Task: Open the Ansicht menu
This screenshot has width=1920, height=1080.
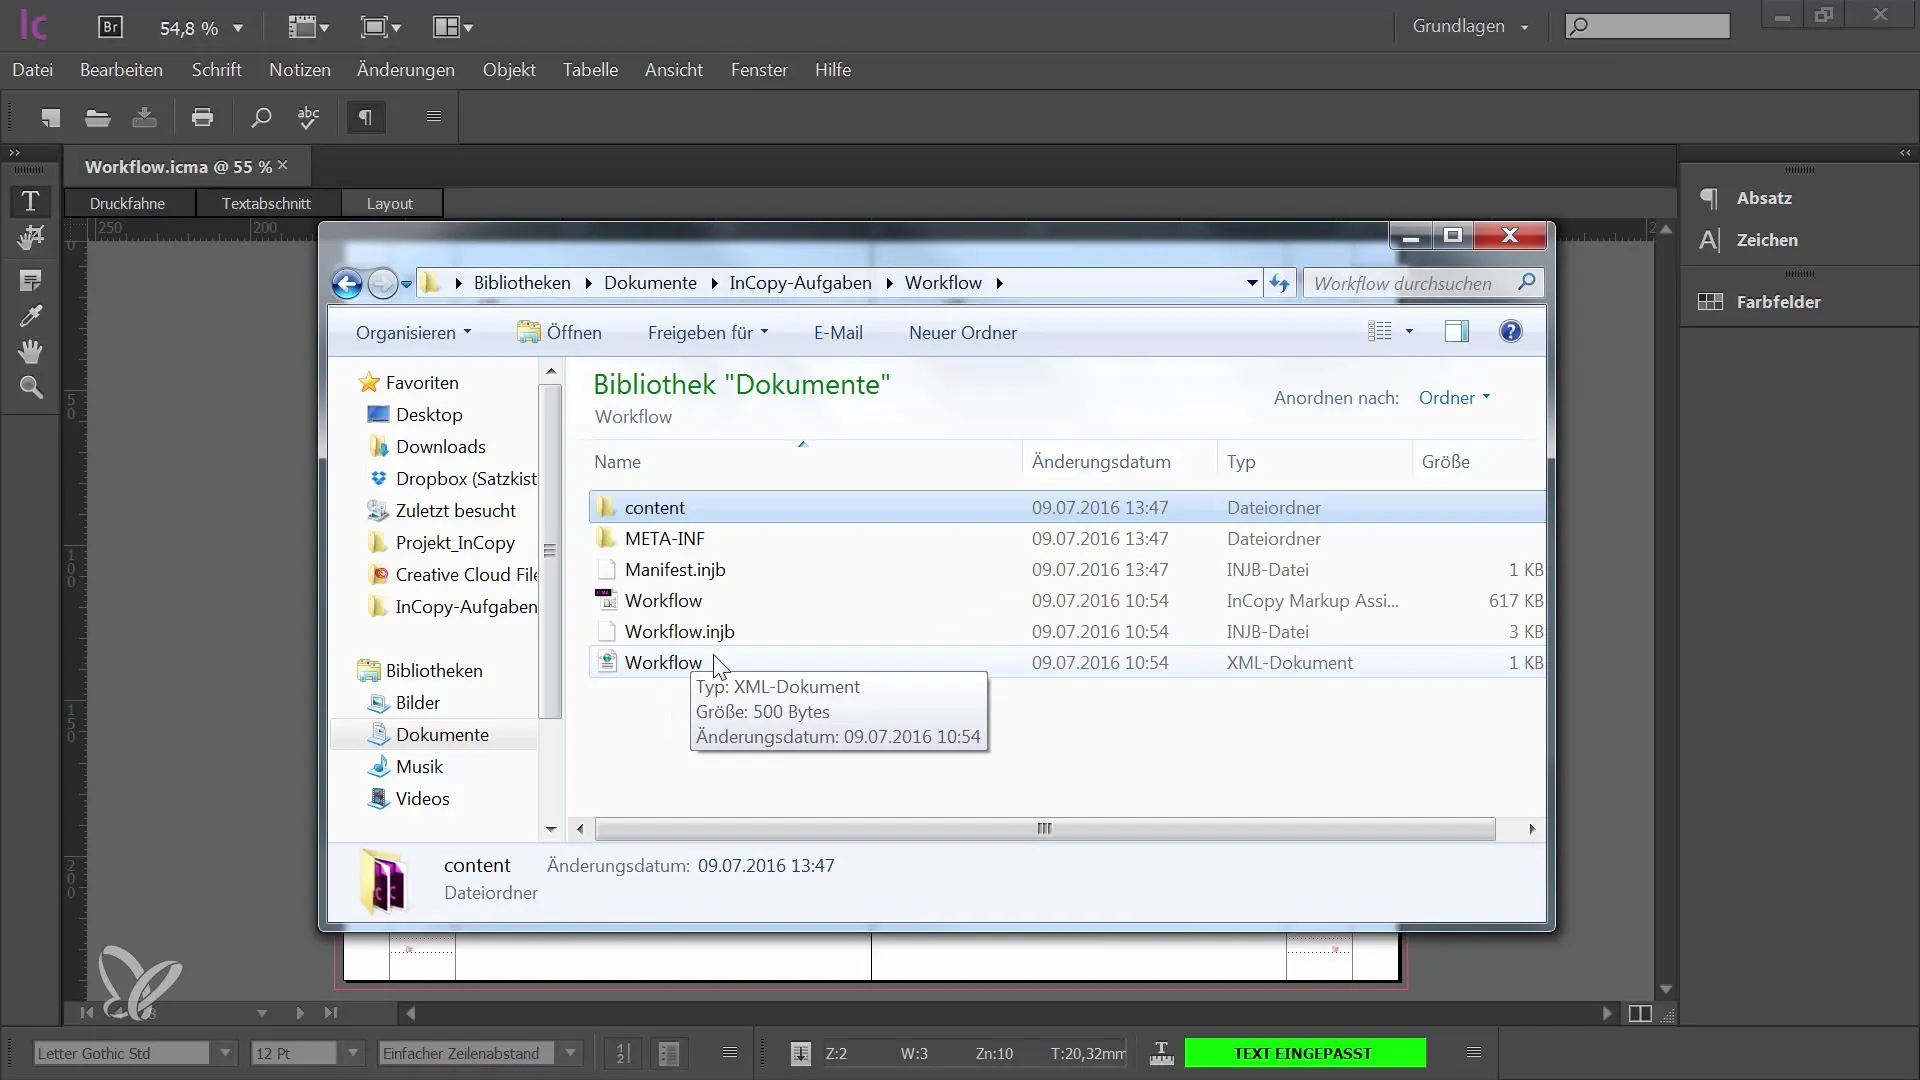Action: coord(674,70)
